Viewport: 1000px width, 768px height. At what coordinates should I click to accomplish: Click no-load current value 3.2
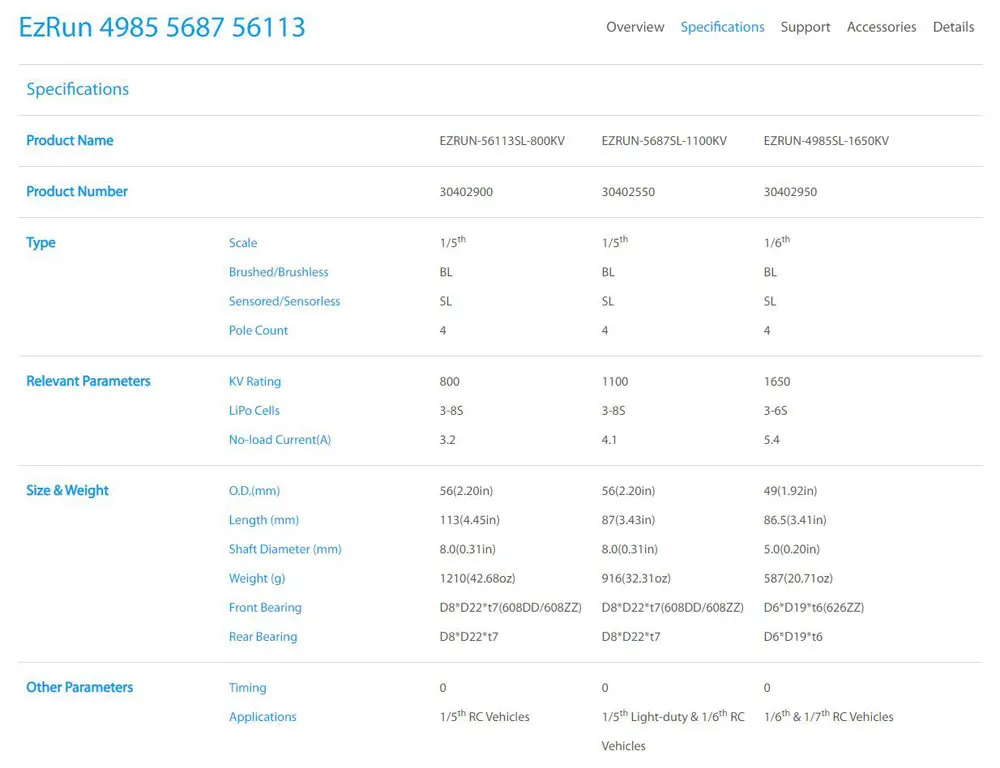(447, 440)
